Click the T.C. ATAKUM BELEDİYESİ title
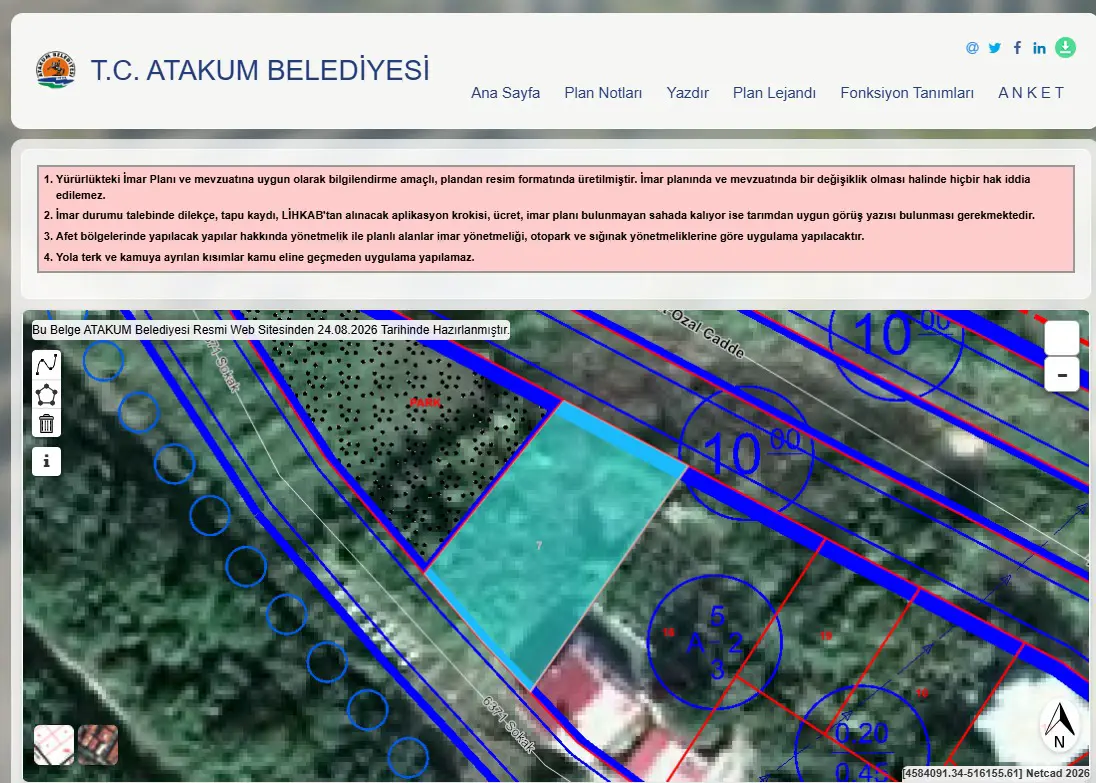 (x=260, y=70)
